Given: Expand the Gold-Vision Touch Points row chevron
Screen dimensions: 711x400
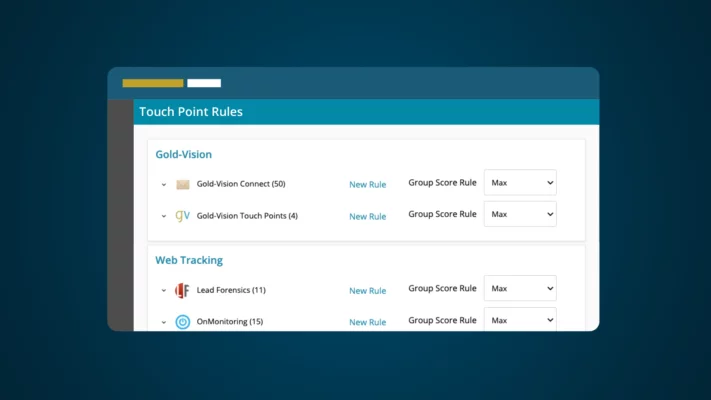Looking at the screenshot, I should (164, 216).
